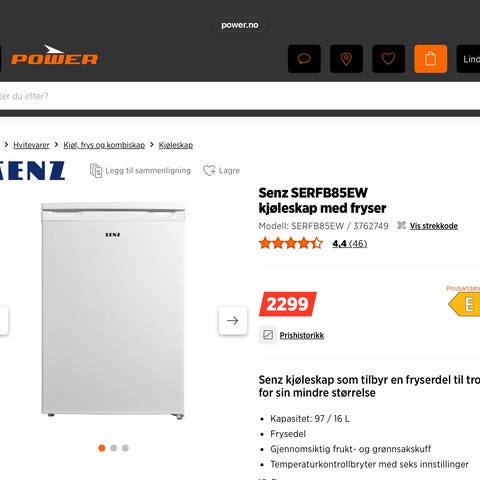
Task: Select the first orange carousel dot
Action: 102,448
